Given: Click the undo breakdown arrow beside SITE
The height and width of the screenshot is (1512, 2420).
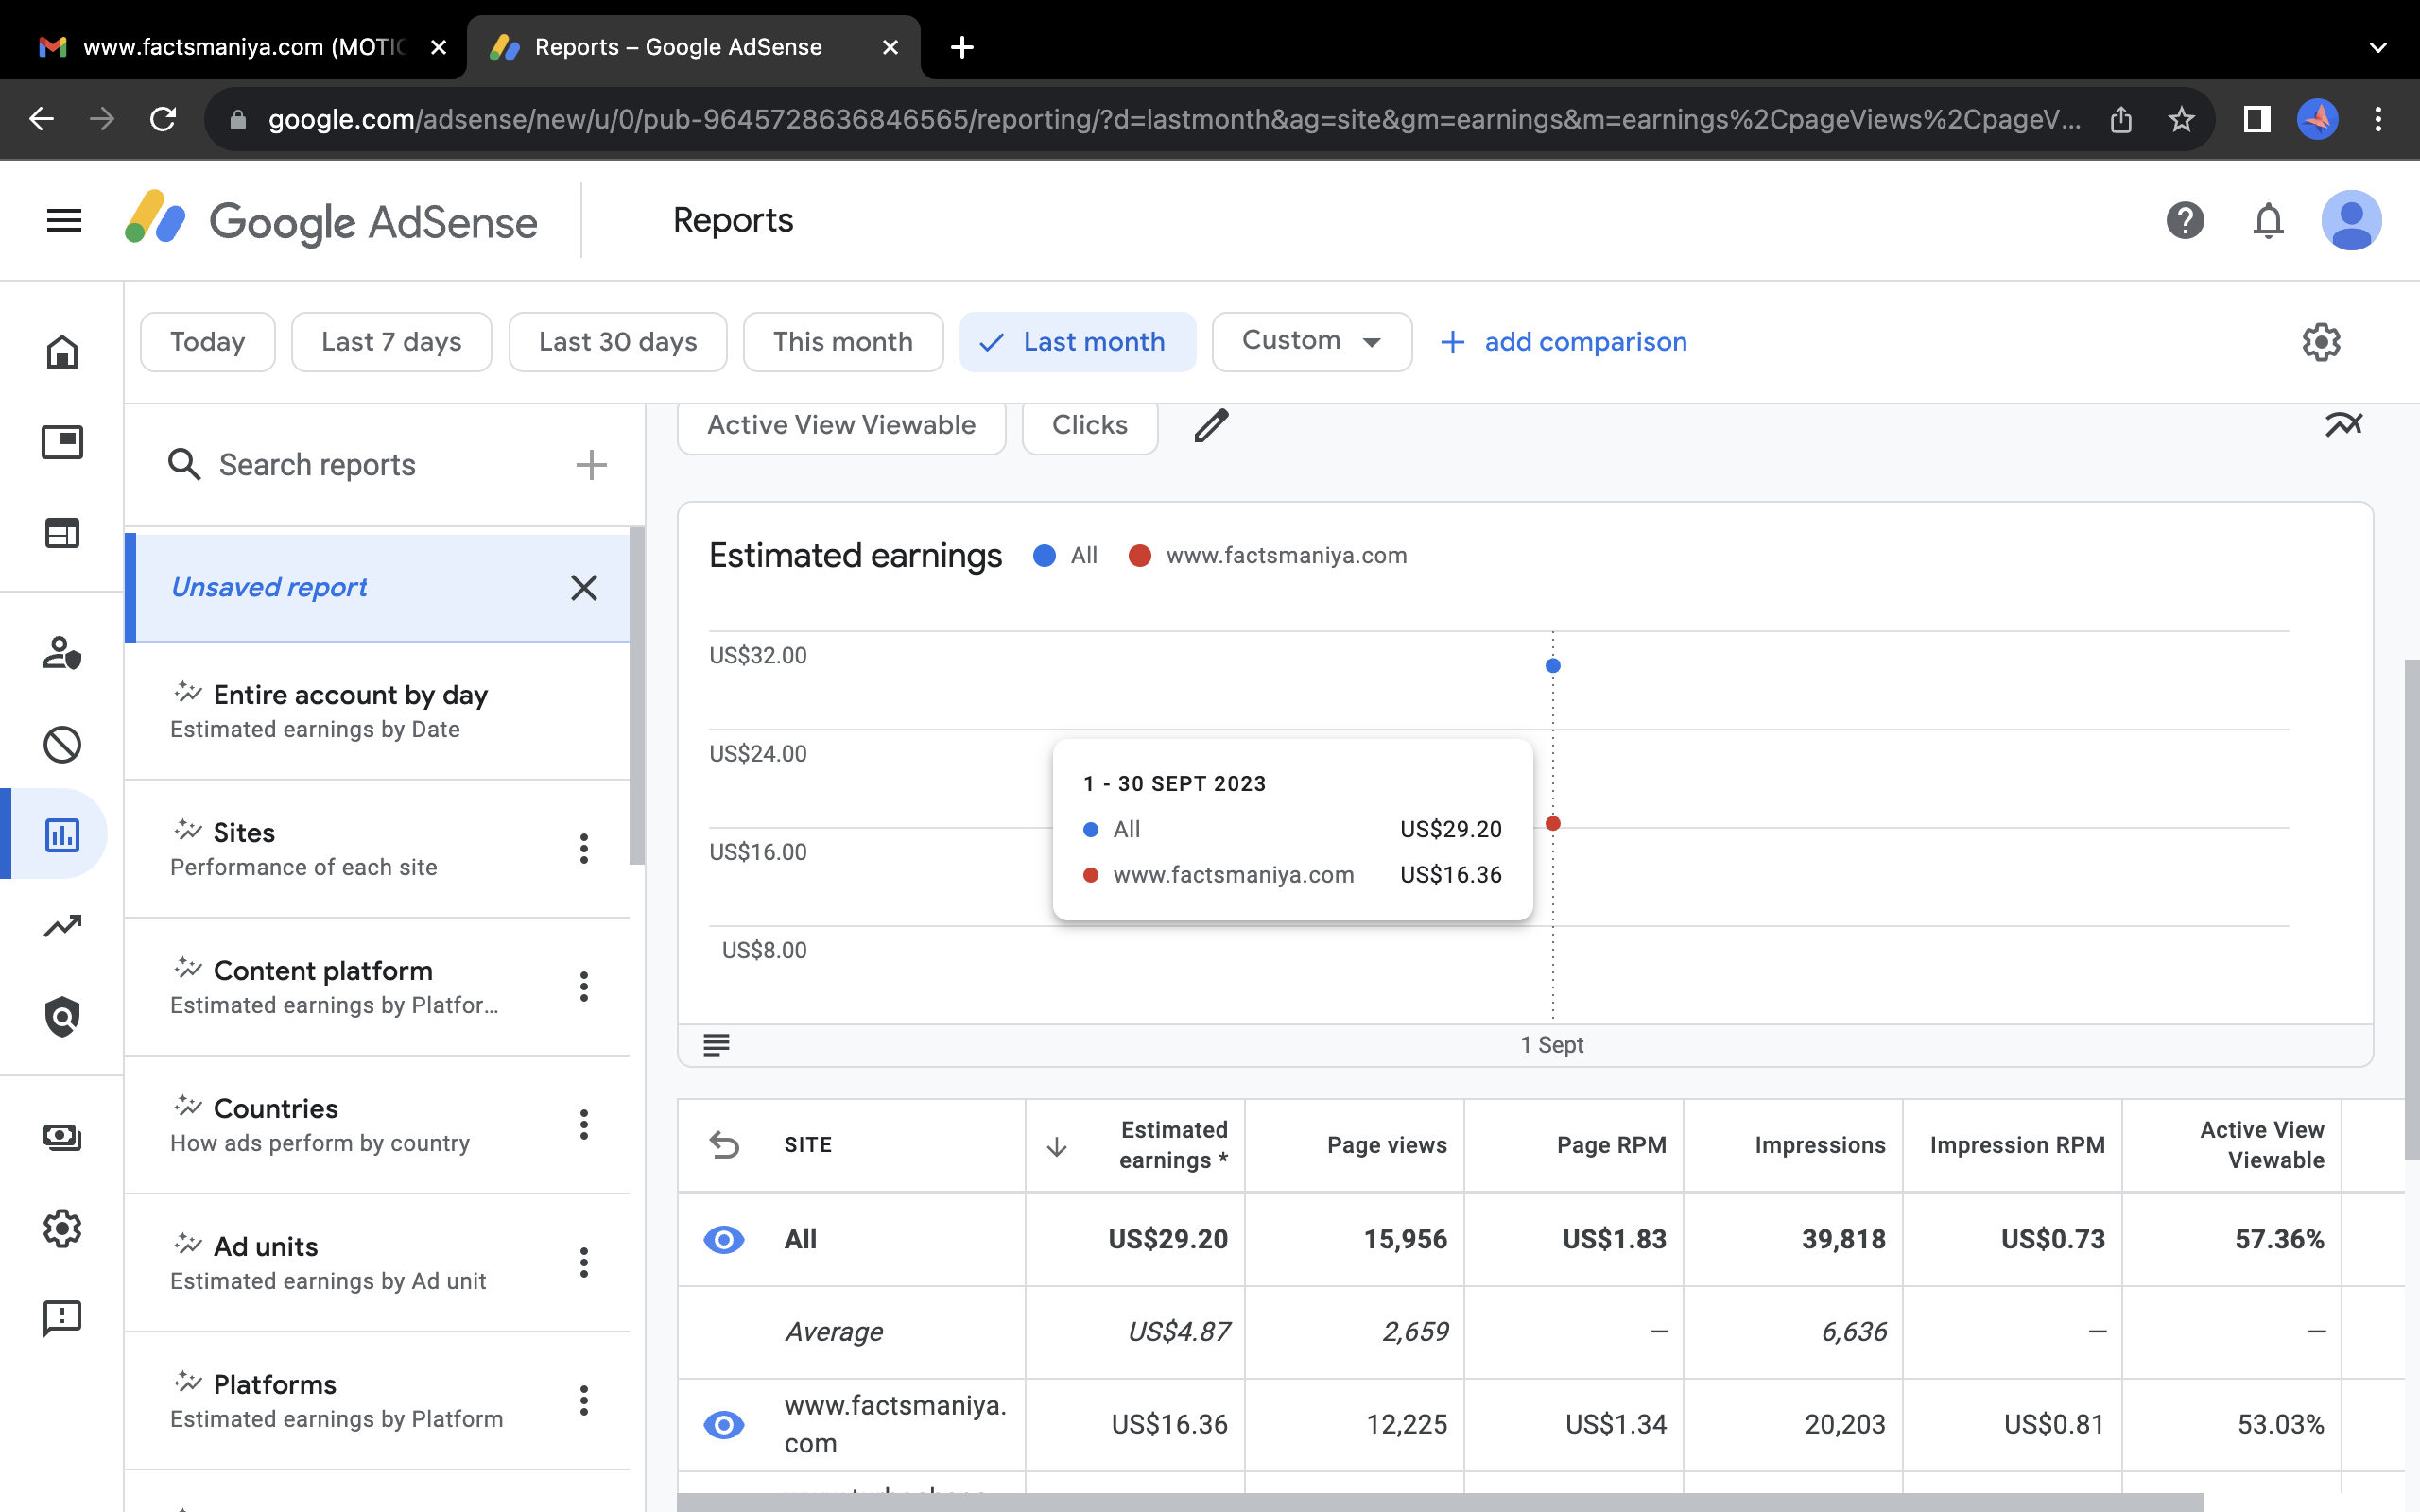Looking at the screenshot, I should coord(724,1145).
